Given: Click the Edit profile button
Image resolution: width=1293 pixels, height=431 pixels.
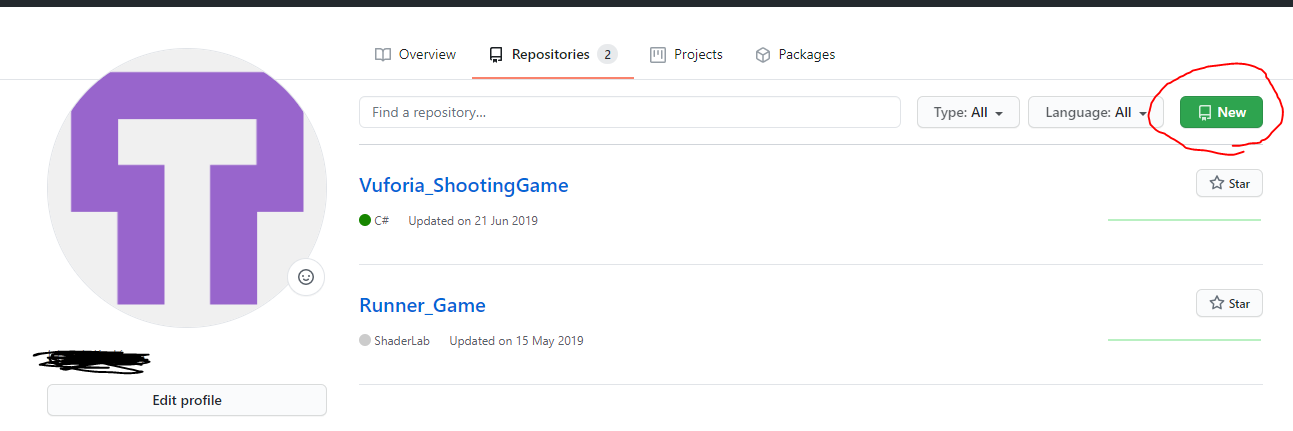Looking at the screenshot, I should tap(187, 400).
